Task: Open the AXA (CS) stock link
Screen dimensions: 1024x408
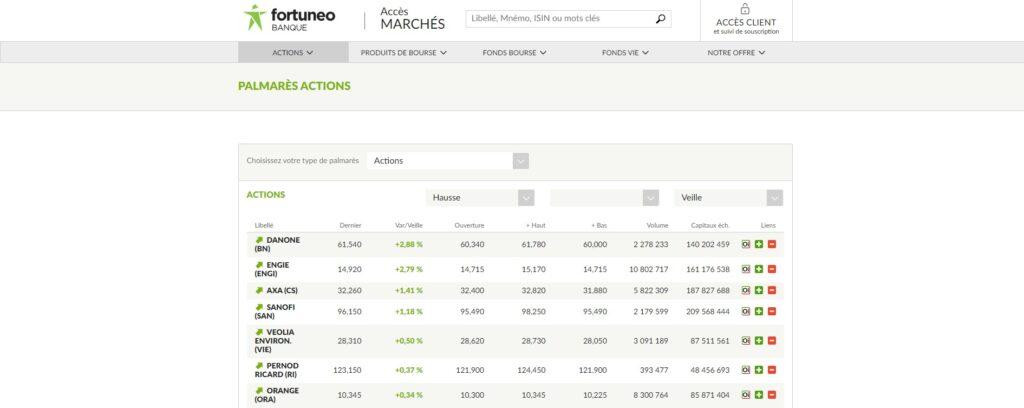Action: (276, 290)
